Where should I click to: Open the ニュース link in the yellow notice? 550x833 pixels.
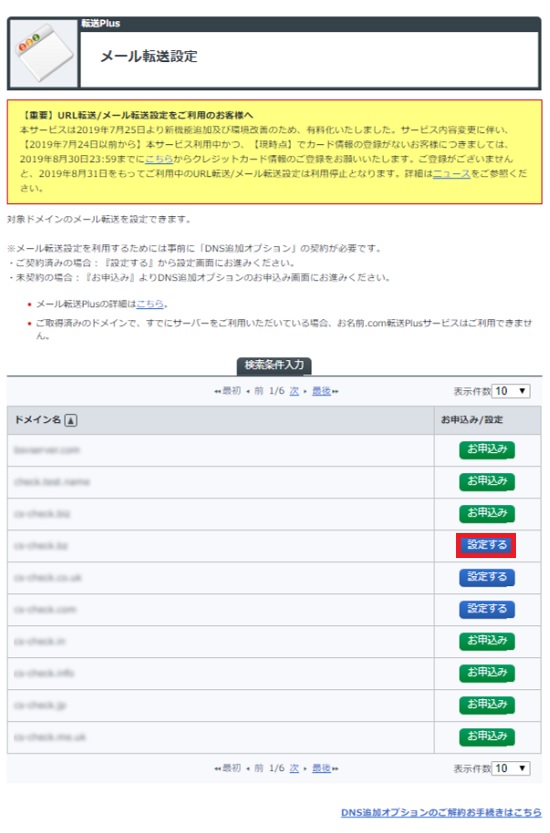pyautogui.click(x=452, y=174)
